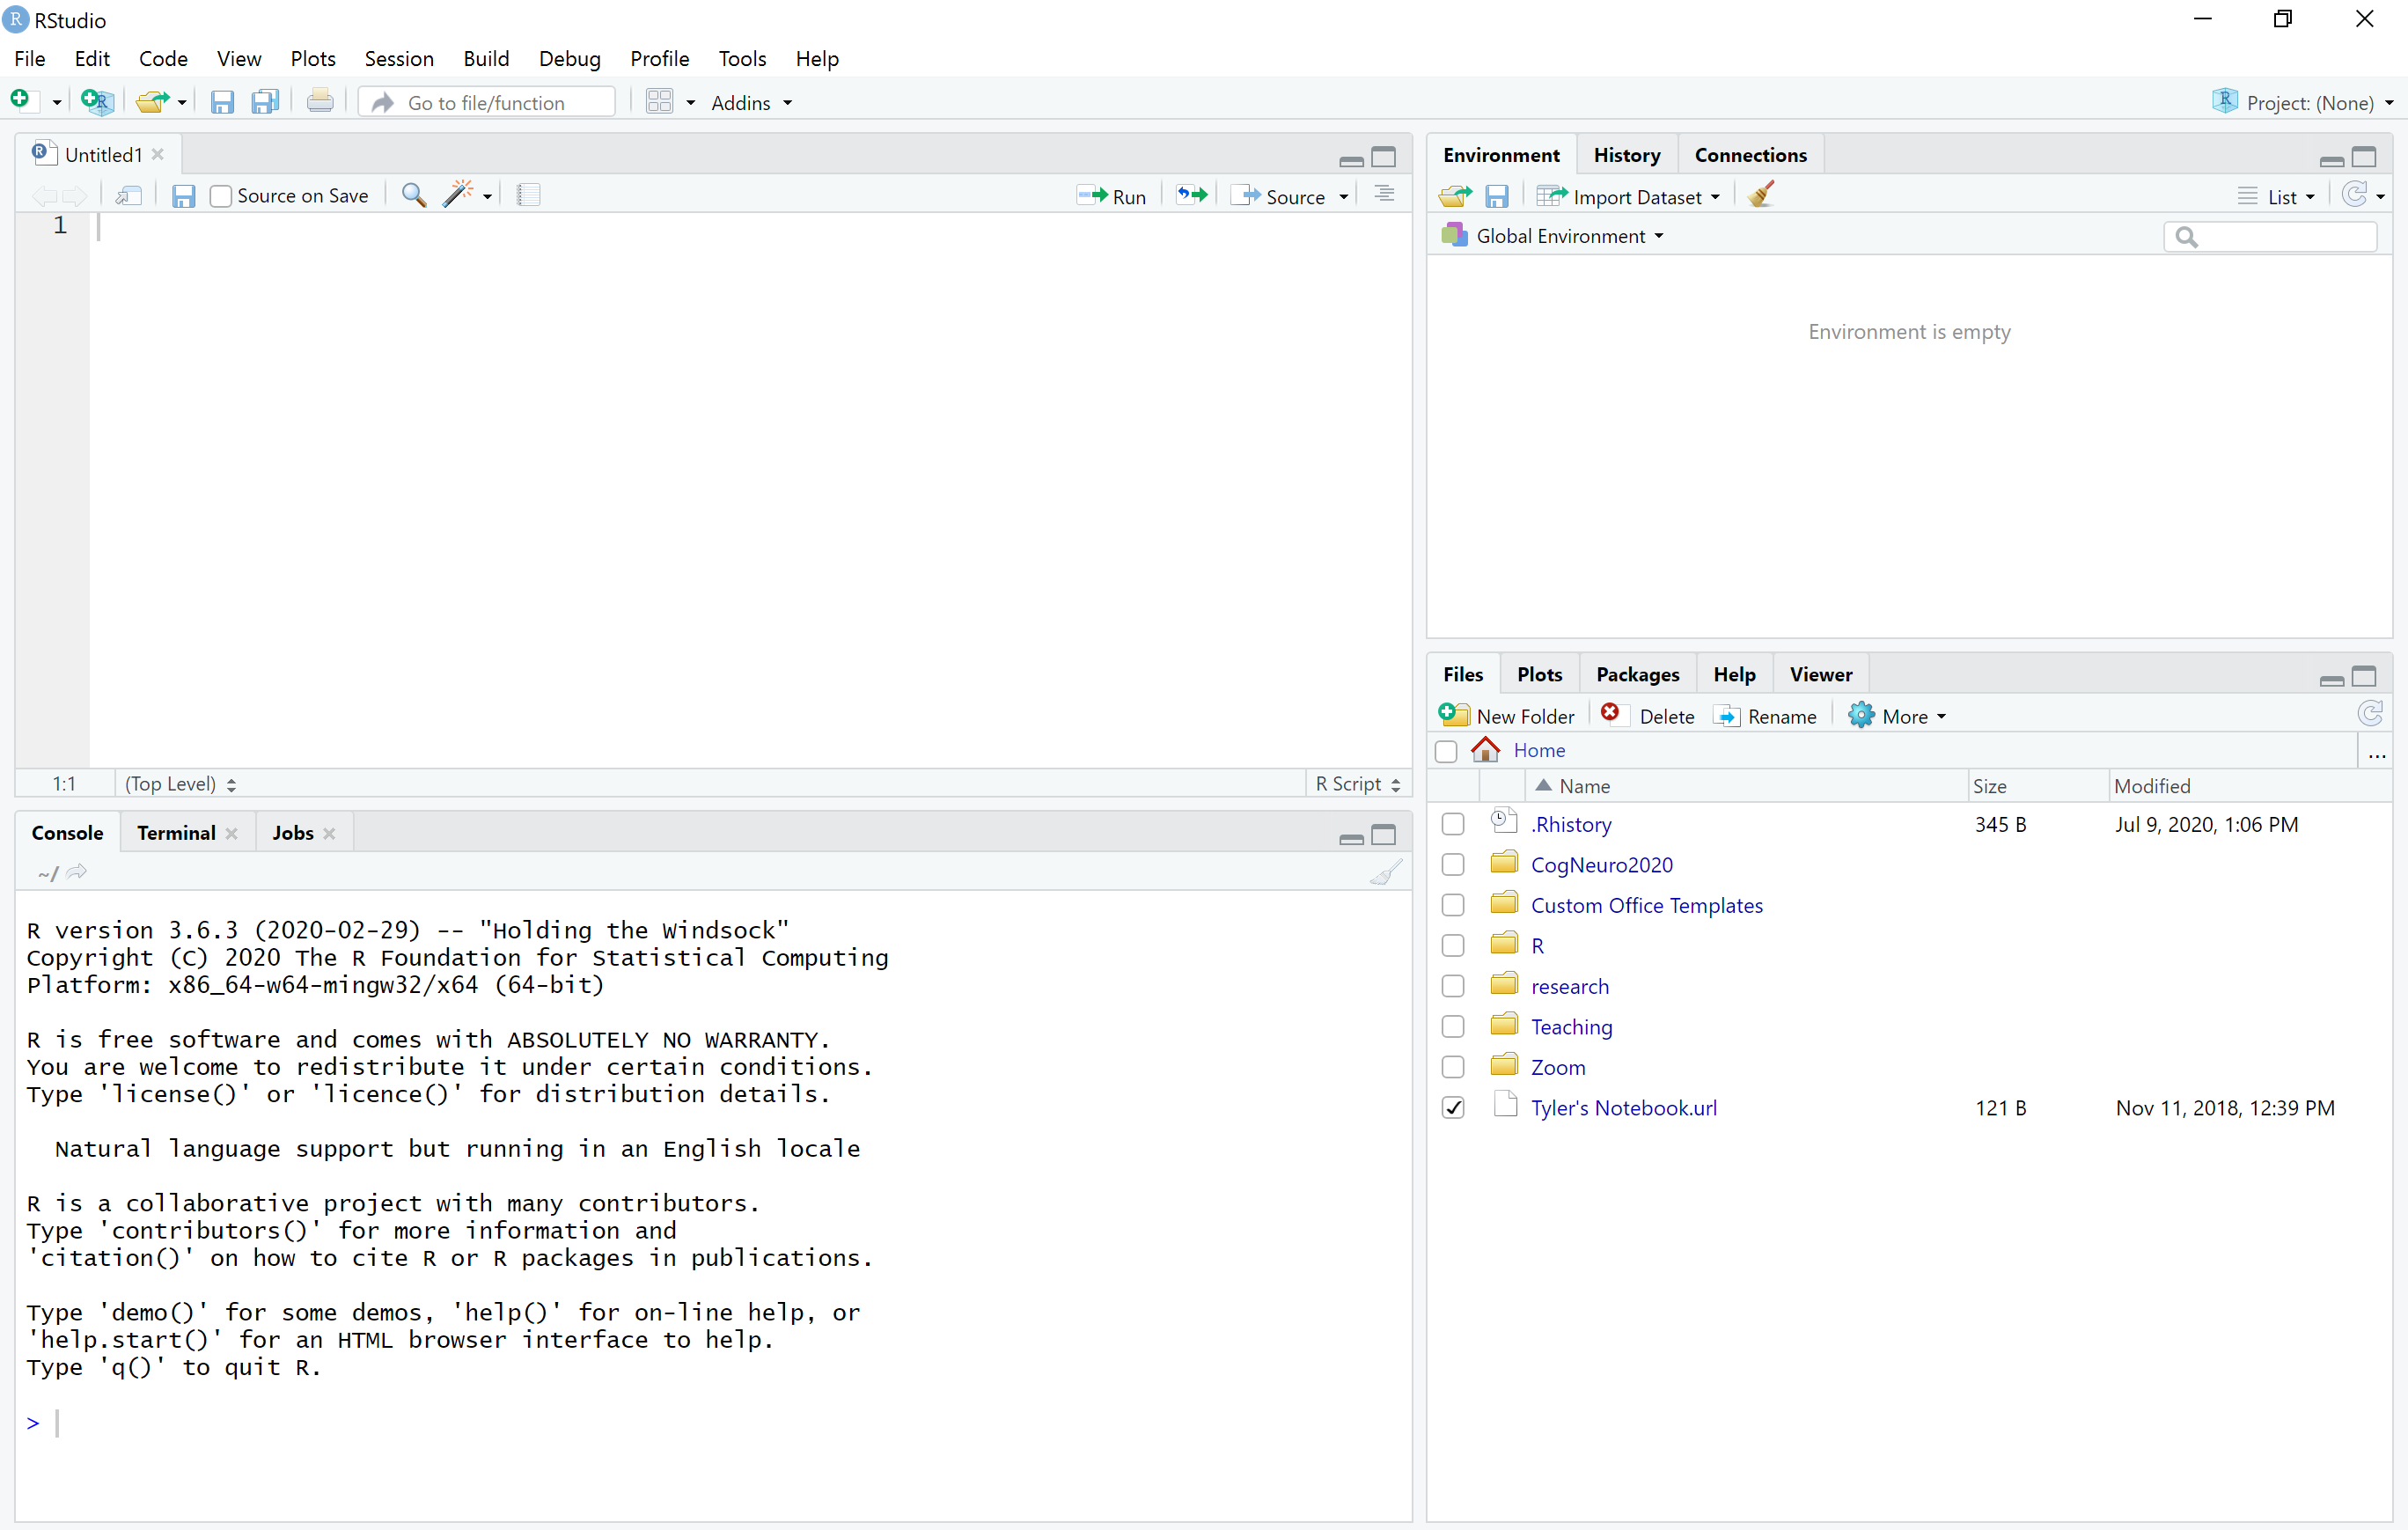
Task: Click the Re-run previous code region icon
Action: [1192, 195]
